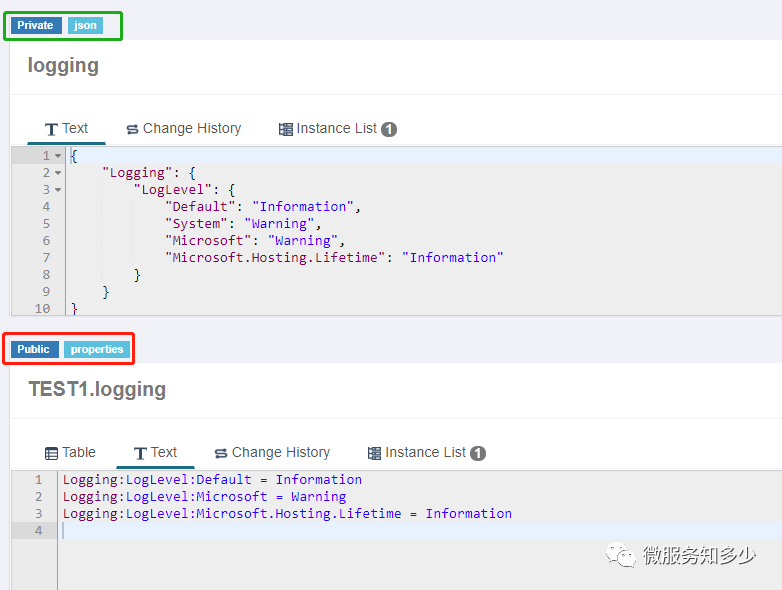Click the Public label badge

(x=34, y=349)
